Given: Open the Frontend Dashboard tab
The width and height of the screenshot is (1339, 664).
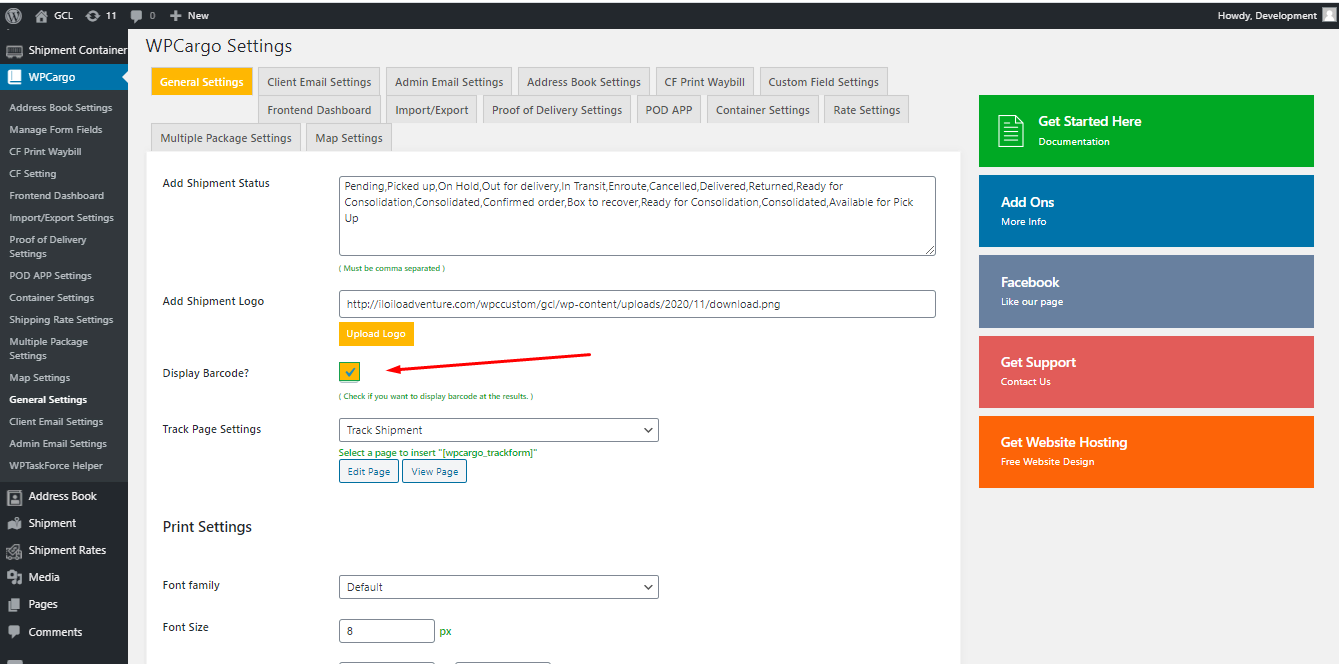Looking at the screenshot, I should pyautogui.click(x=319, y=110).
